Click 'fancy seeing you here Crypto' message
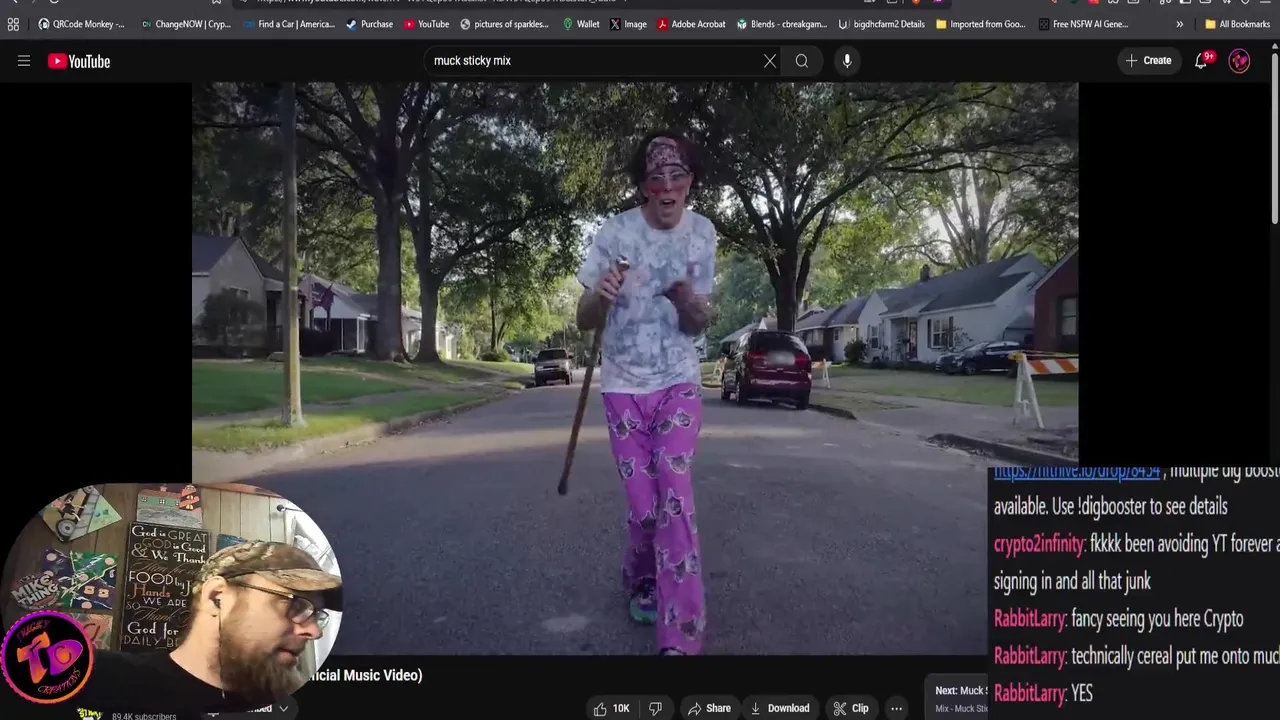 (x=1157, y=619)
